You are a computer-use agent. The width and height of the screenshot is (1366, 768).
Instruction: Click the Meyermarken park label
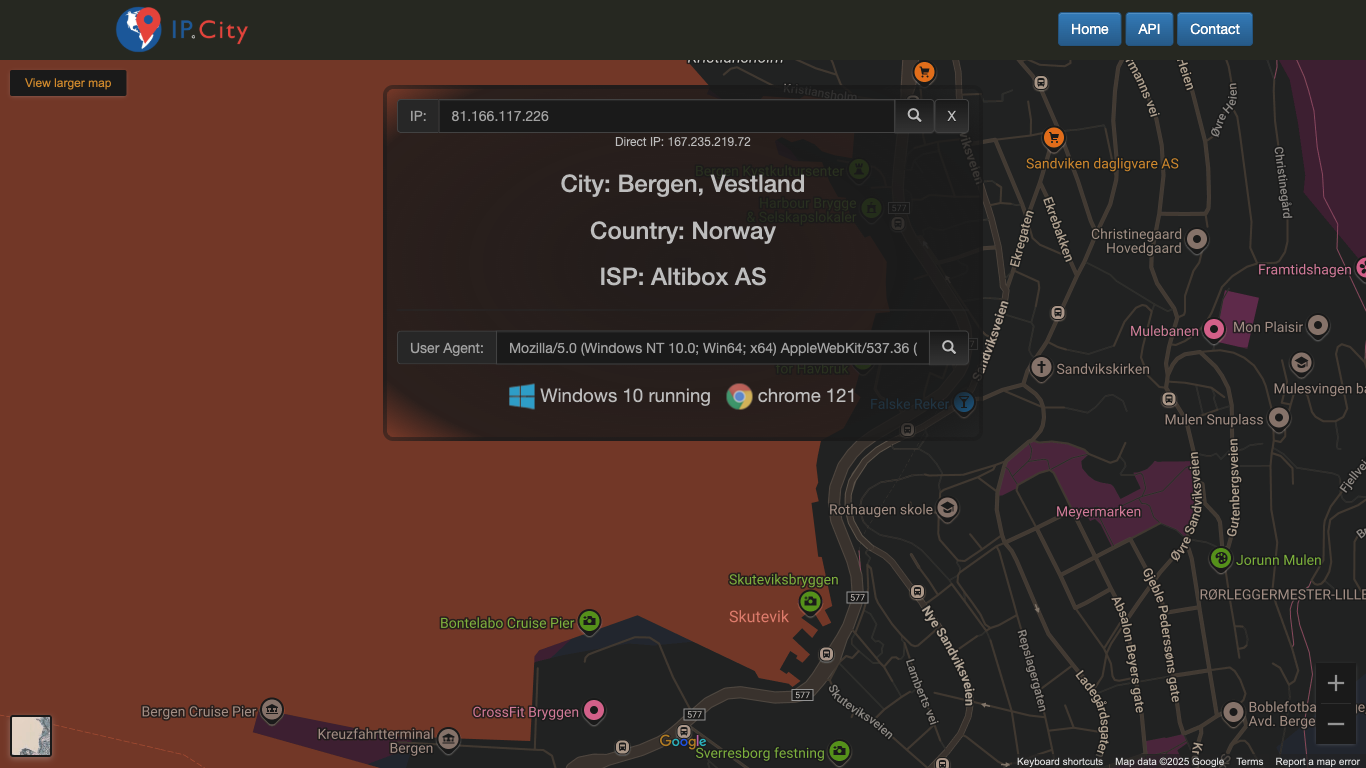pos(1098,512)
